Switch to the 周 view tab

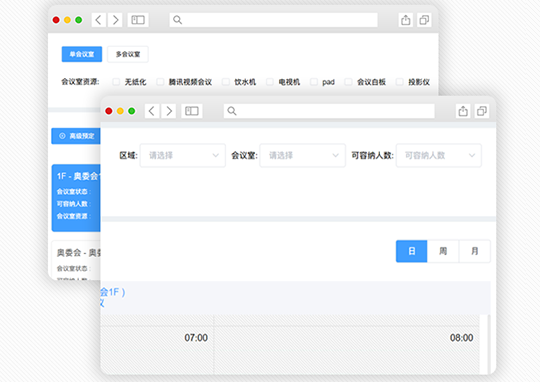(443, 251)
